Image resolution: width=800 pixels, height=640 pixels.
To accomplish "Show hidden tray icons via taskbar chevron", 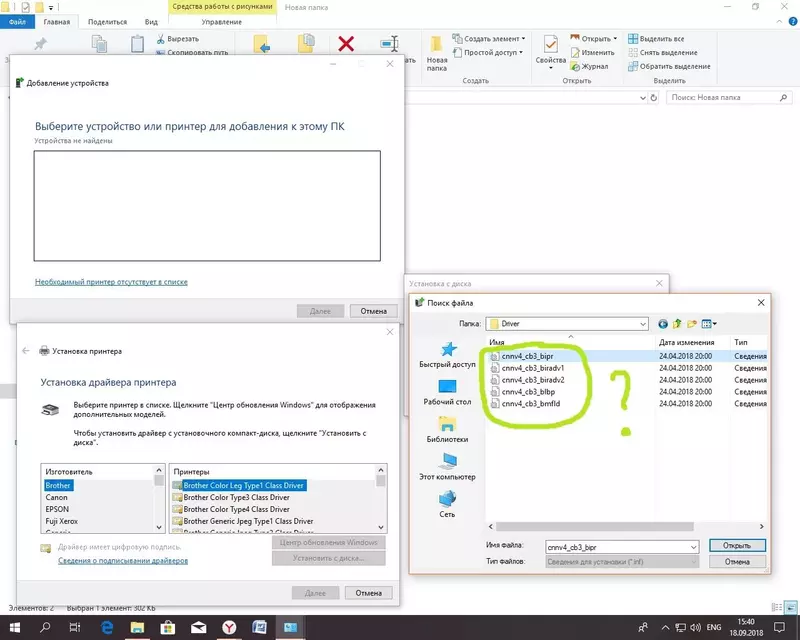I will 665,627.
